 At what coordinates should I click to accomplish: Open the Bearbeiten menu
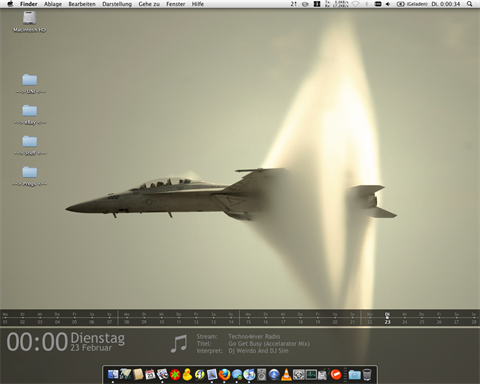(x=82, y=4)
